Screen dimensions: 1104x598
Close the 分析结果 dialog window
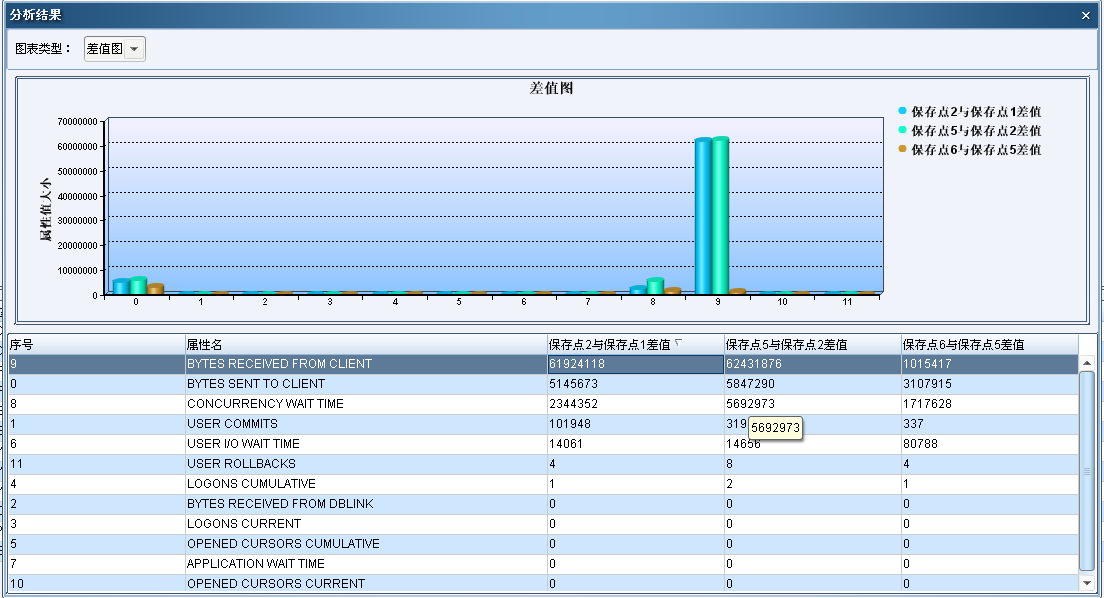(x=1086, y=15)
